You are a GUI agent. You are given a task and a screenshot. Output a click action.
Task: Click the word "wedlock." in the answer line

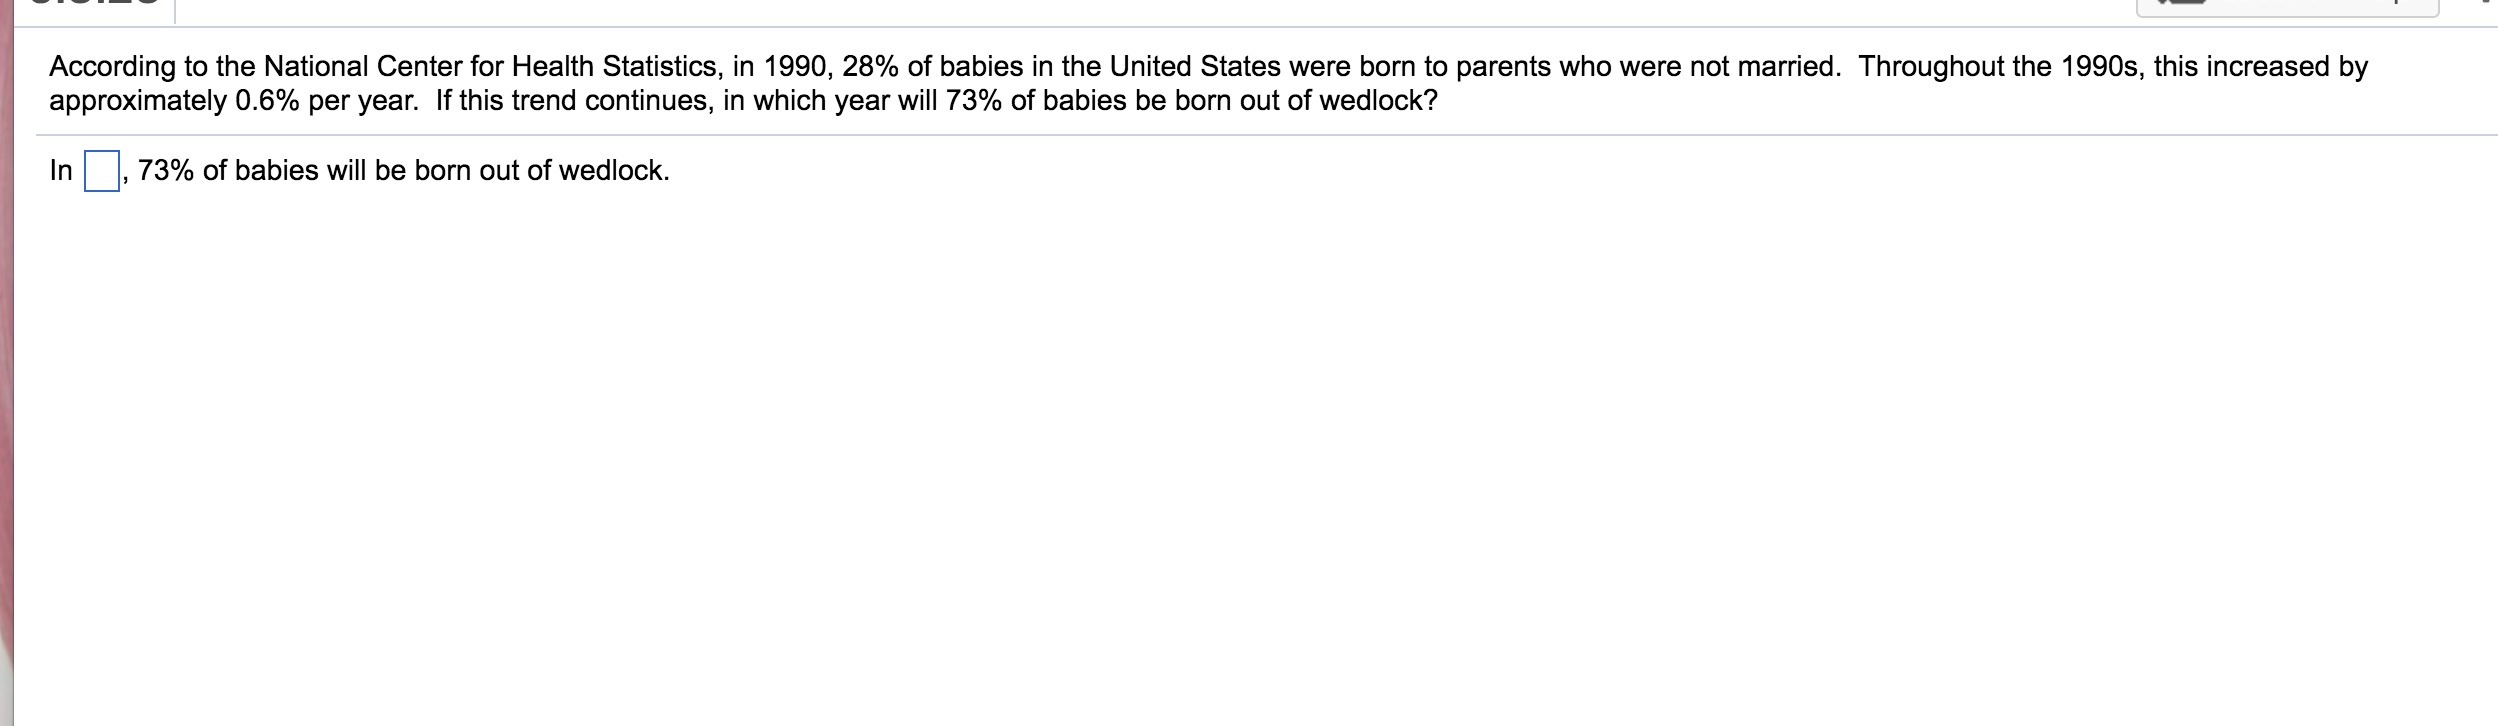[614, 171]
